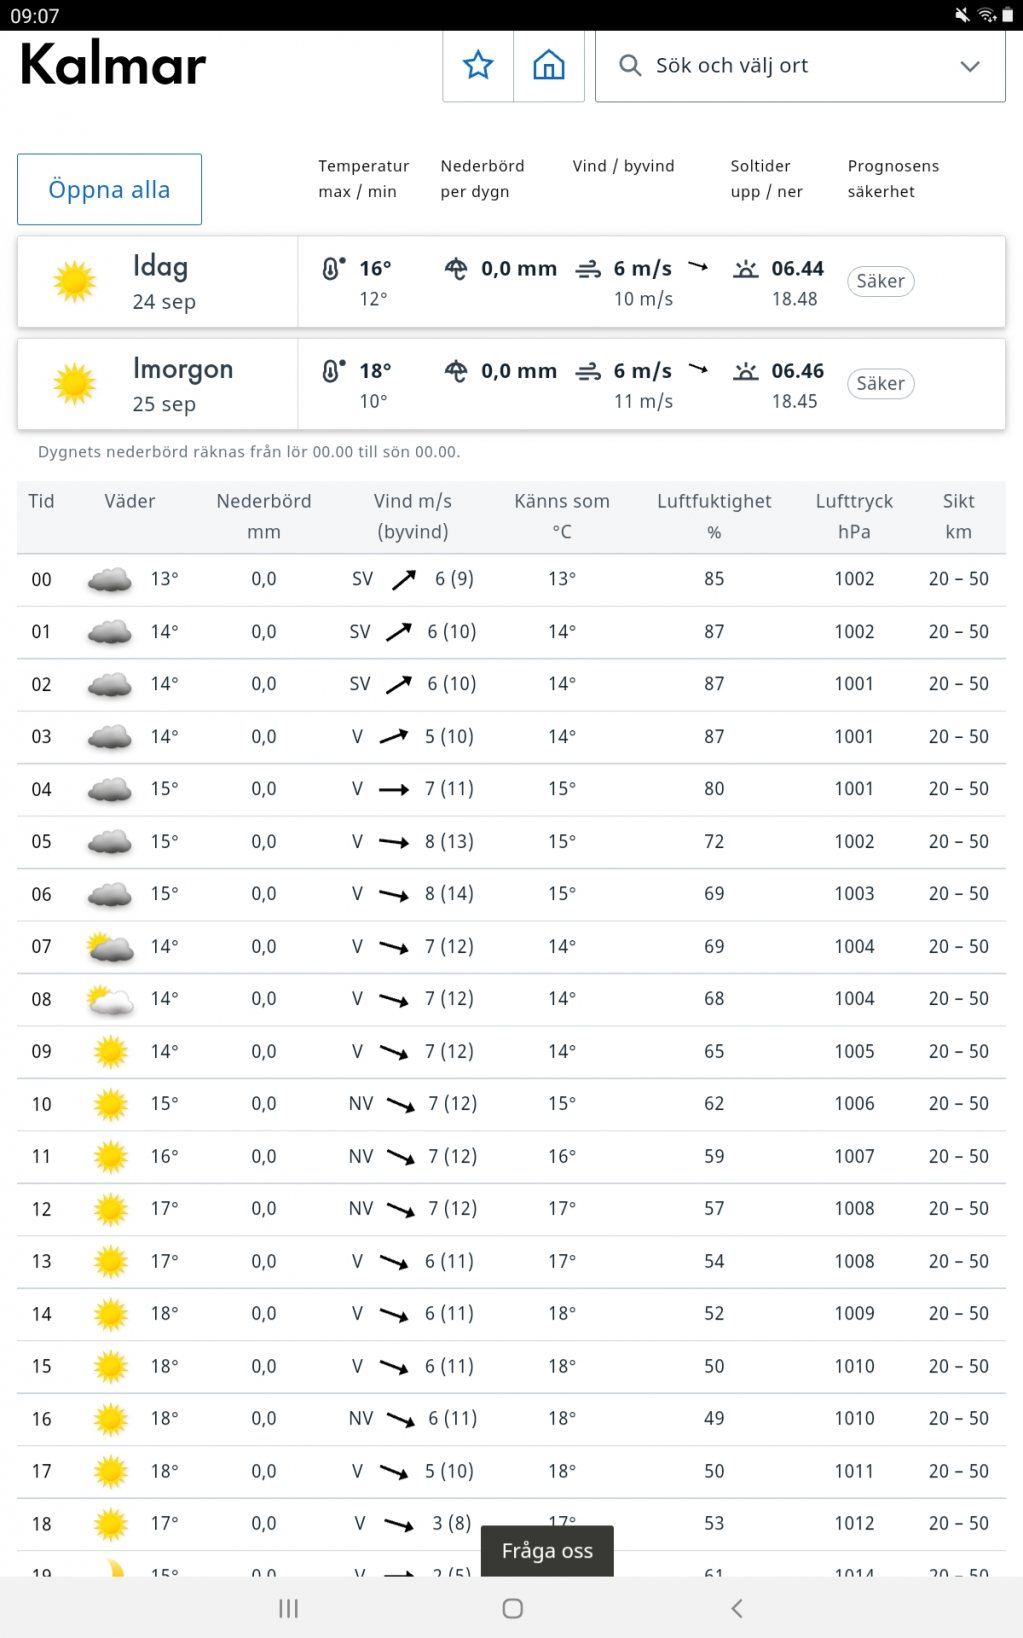Click the Väder column header

130,501
